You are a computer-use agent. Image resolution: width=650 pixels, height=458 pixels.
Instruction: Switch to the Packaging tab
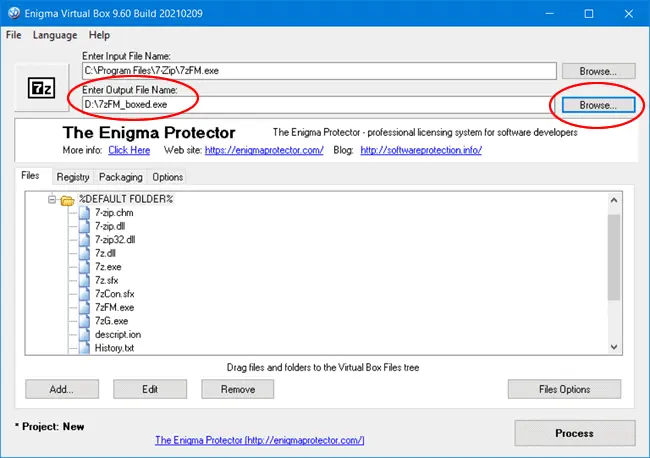click(120, 177)
